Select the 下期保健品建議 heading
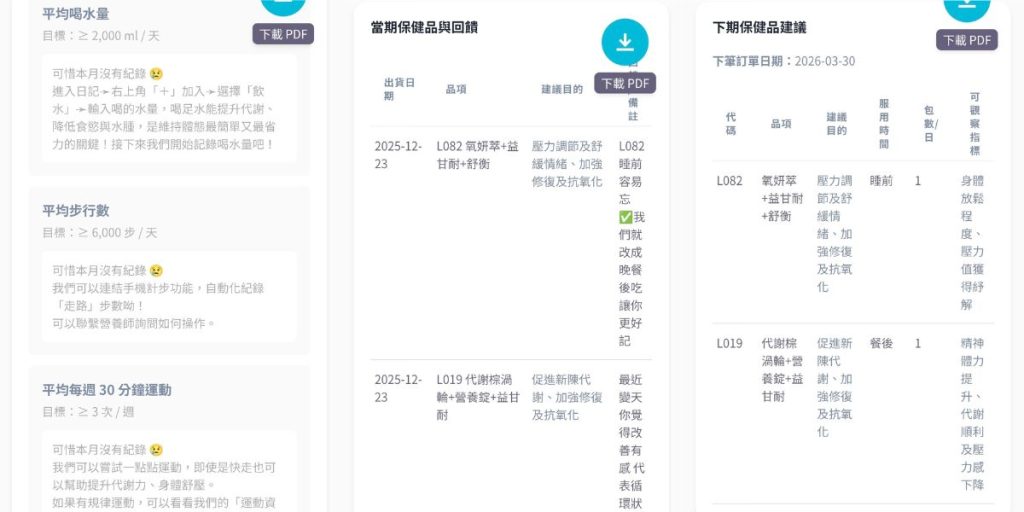The image size is (1024, 512). [760, 27]
